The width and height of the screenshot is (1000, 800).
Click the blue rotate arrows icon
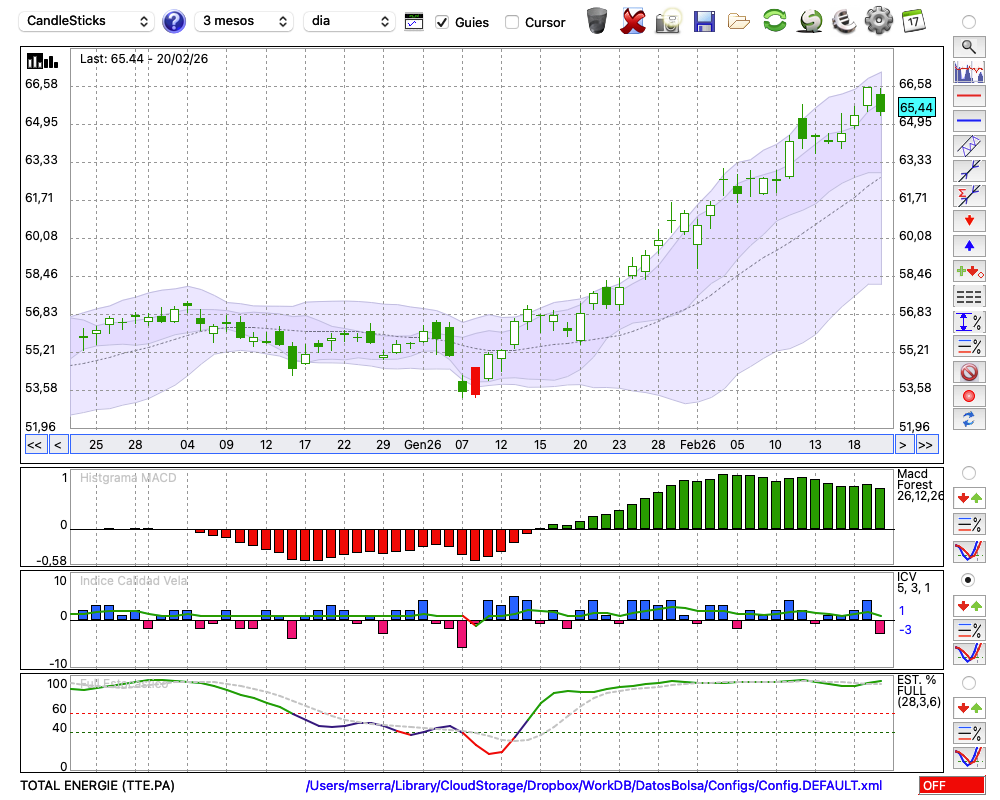pyautogui.click(x=969, y=420)
